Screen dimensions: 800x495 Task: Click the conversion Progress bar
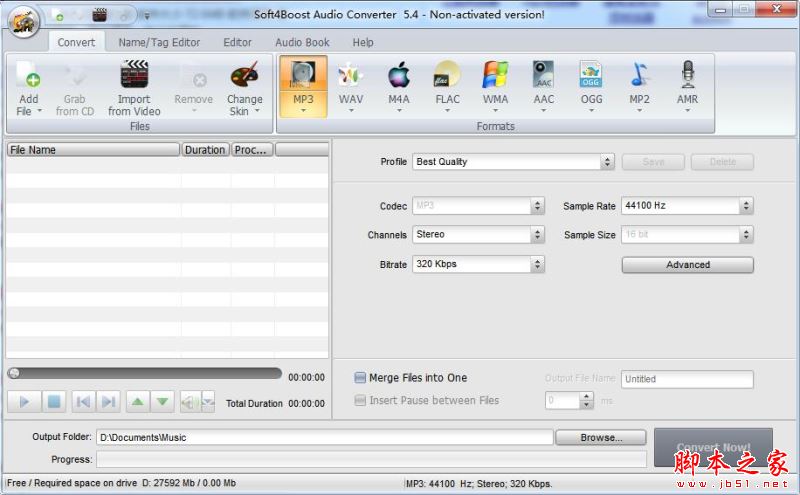[371, 459]
